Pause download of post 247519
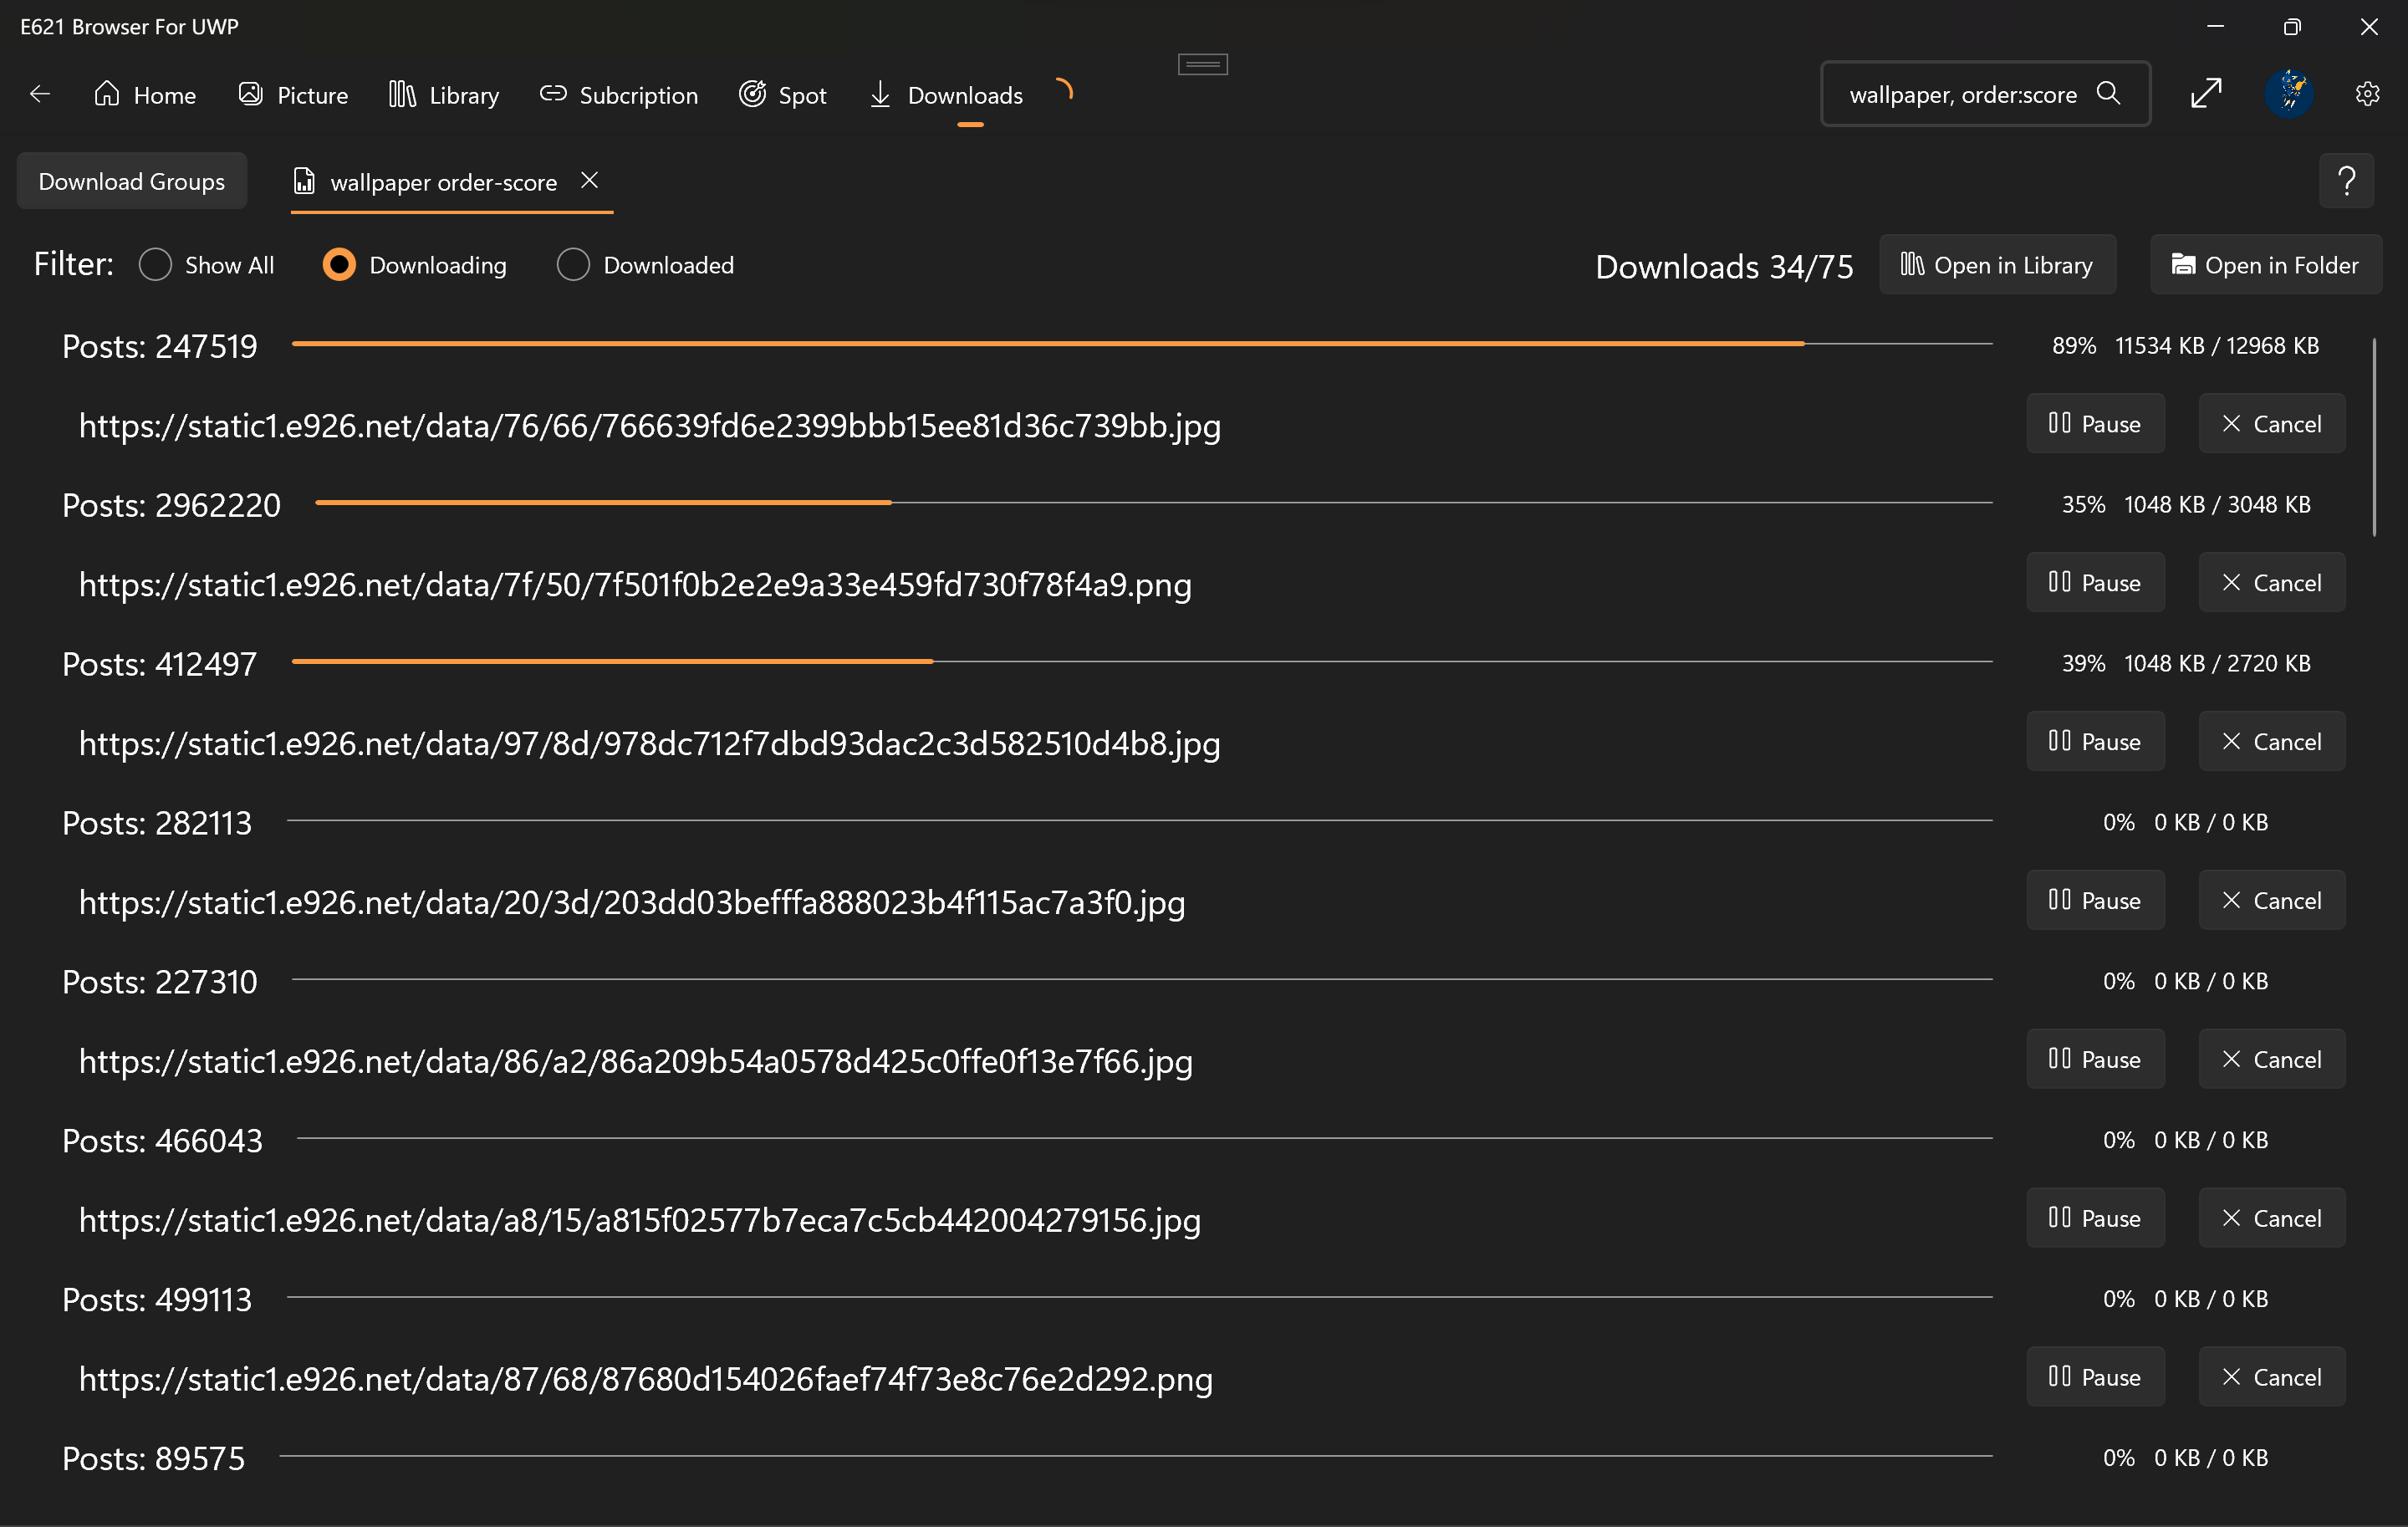This screenshot has width=2408, height=1527. point(2095,424)
